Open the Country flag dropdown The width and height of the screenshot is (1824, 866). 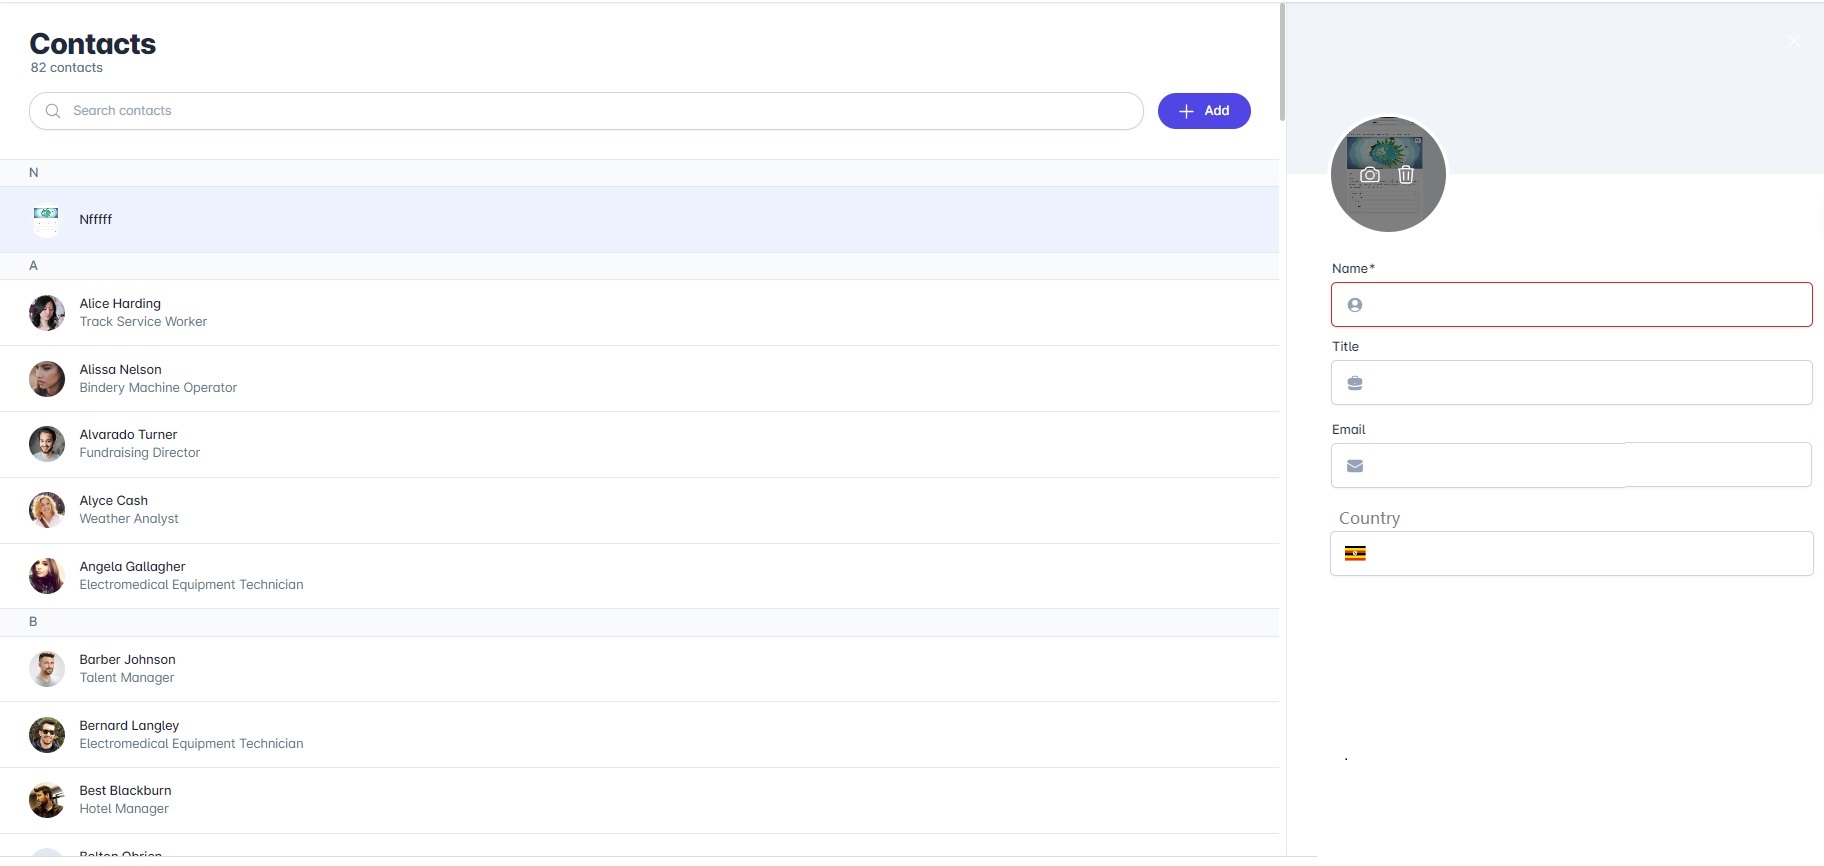(x=1355, y=554)
